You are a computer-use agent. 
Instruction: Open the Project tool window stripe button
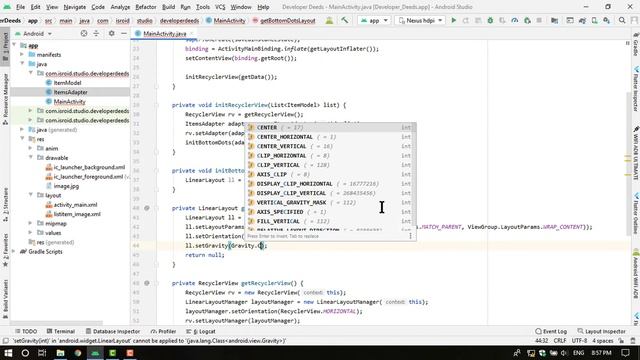pyautogui.click(x=5, y=47)
